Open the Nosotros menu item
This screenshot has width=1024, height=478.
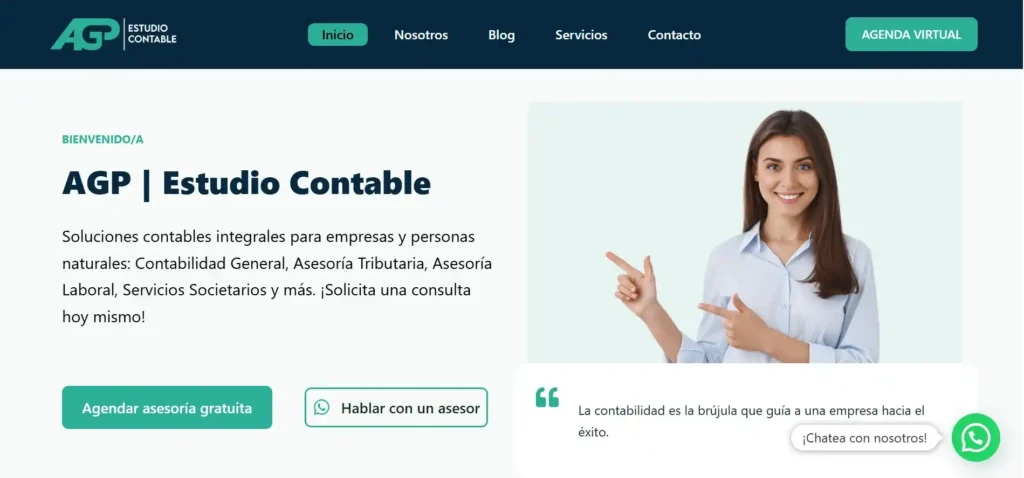[421, 35]
